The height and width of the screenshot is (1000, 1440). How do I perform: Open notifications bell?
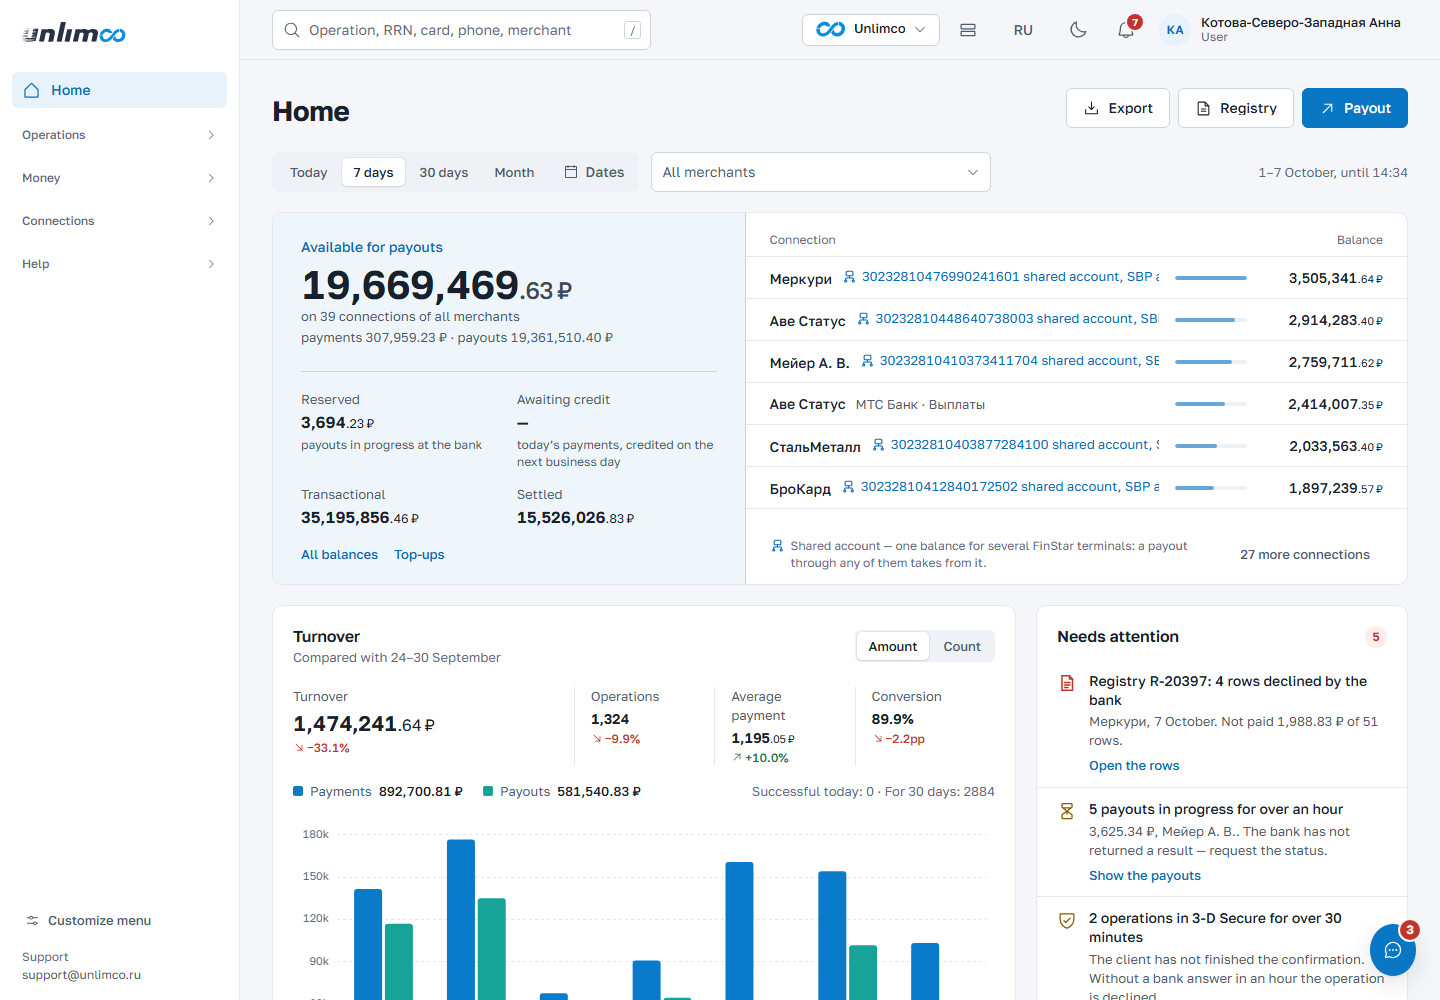coord(1126,30)
